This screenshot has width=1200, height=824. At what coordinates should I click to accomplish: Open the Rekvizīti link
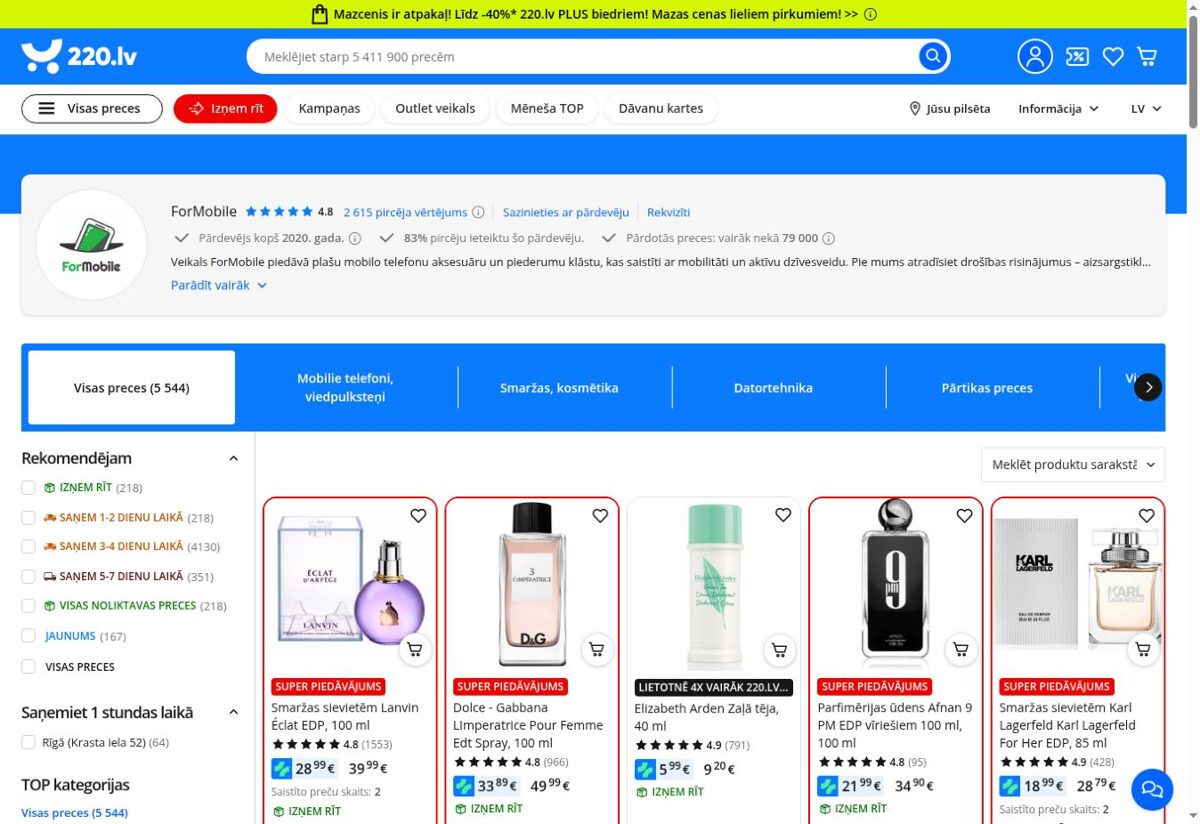pos(668,212)
